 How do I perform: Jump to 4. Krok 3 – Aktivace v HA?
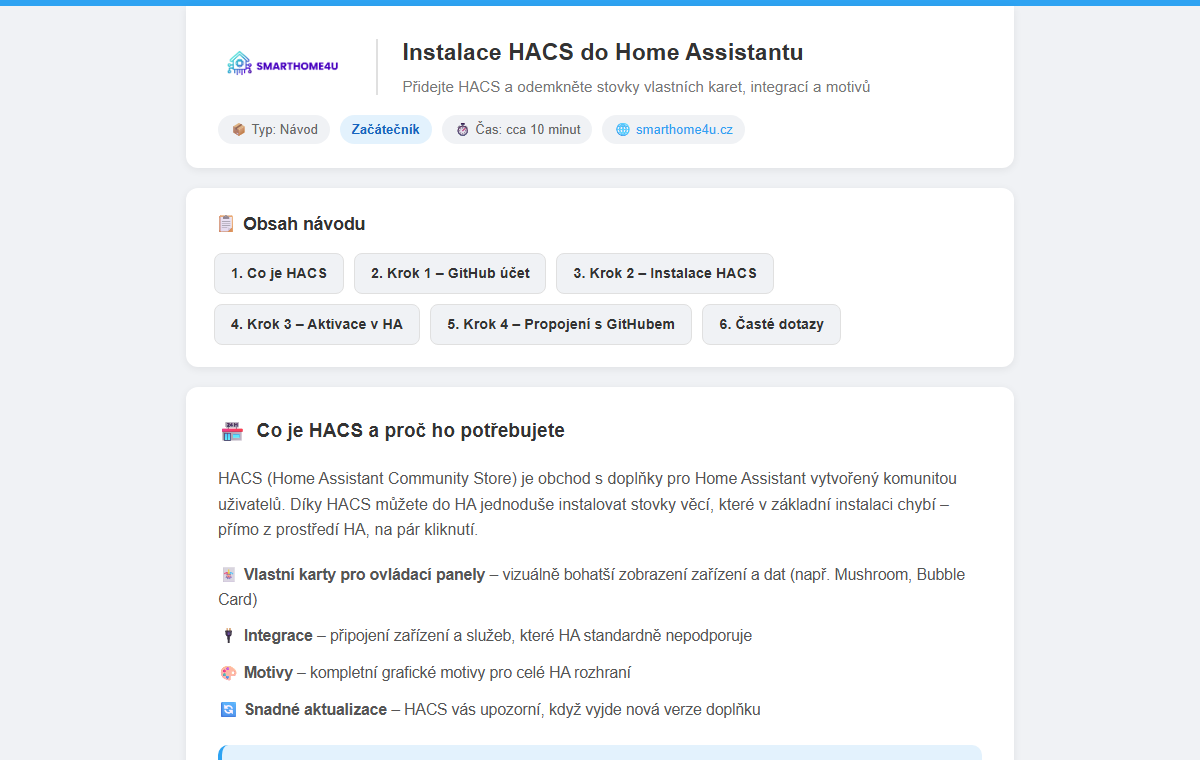pyautogui.click(x=317, y=324)
